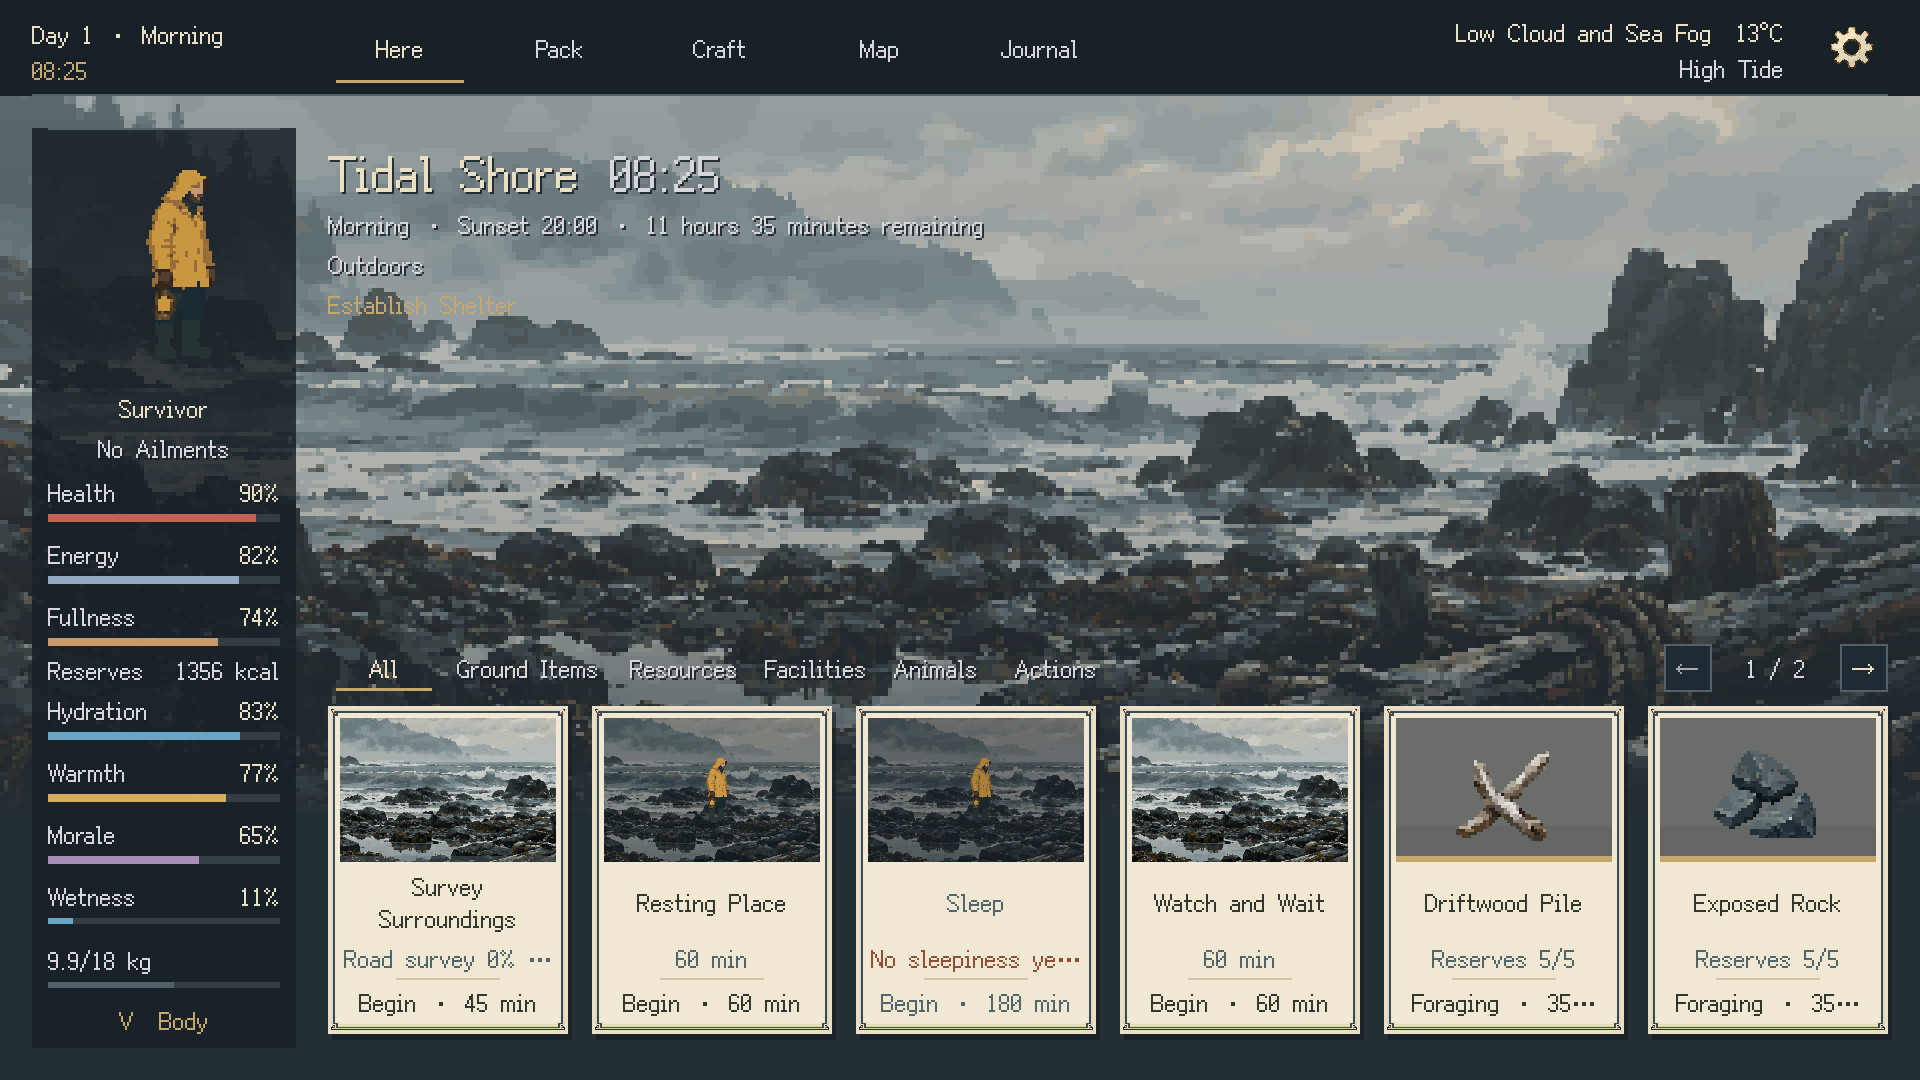
Task: Filter cards by Facilities
Action: [814, 670]
